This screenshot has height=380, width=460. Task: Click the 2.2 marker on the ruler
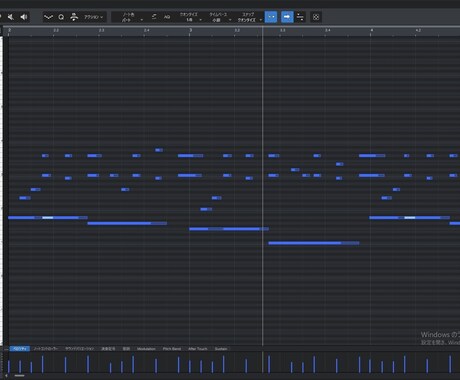56,30
